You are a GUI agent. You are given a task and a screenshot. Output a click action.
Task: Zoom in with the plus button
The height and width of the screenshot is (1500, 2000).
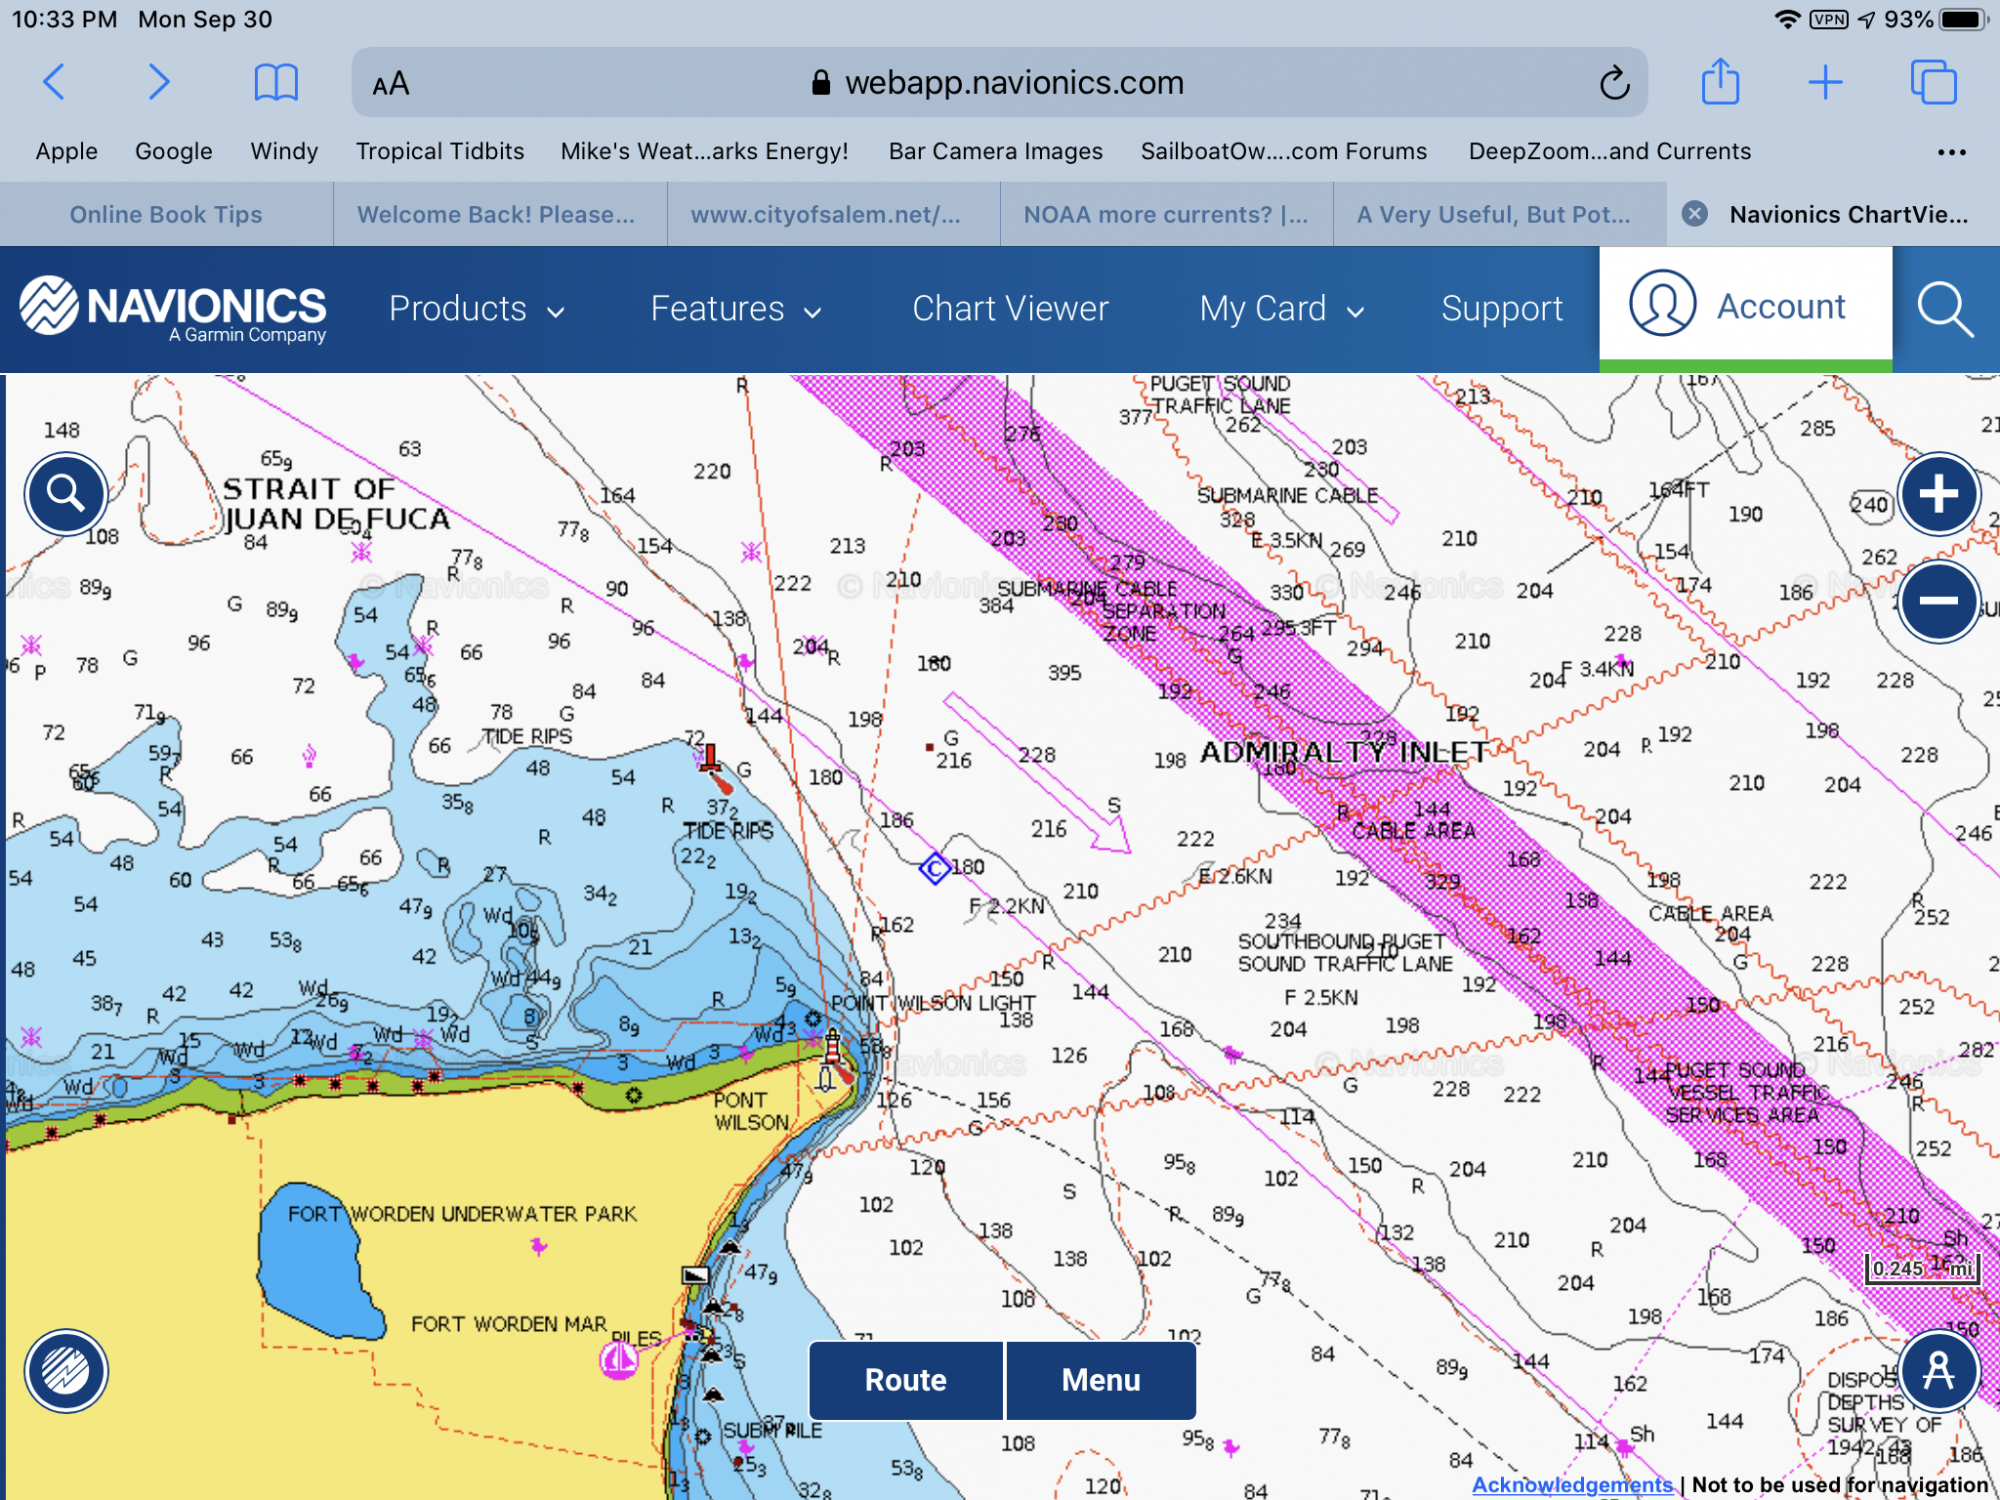[x=1938, y=493]
